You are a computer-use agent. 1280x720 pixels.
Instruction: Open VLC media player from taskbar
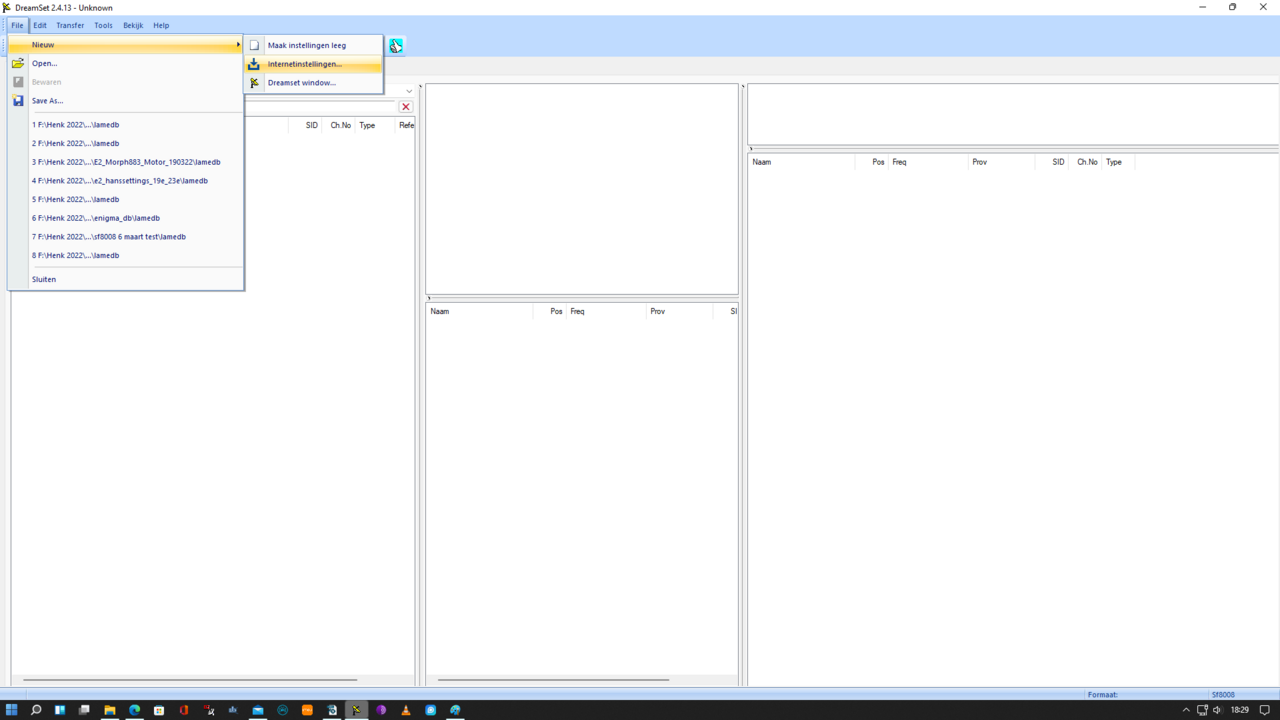[406, 710]
